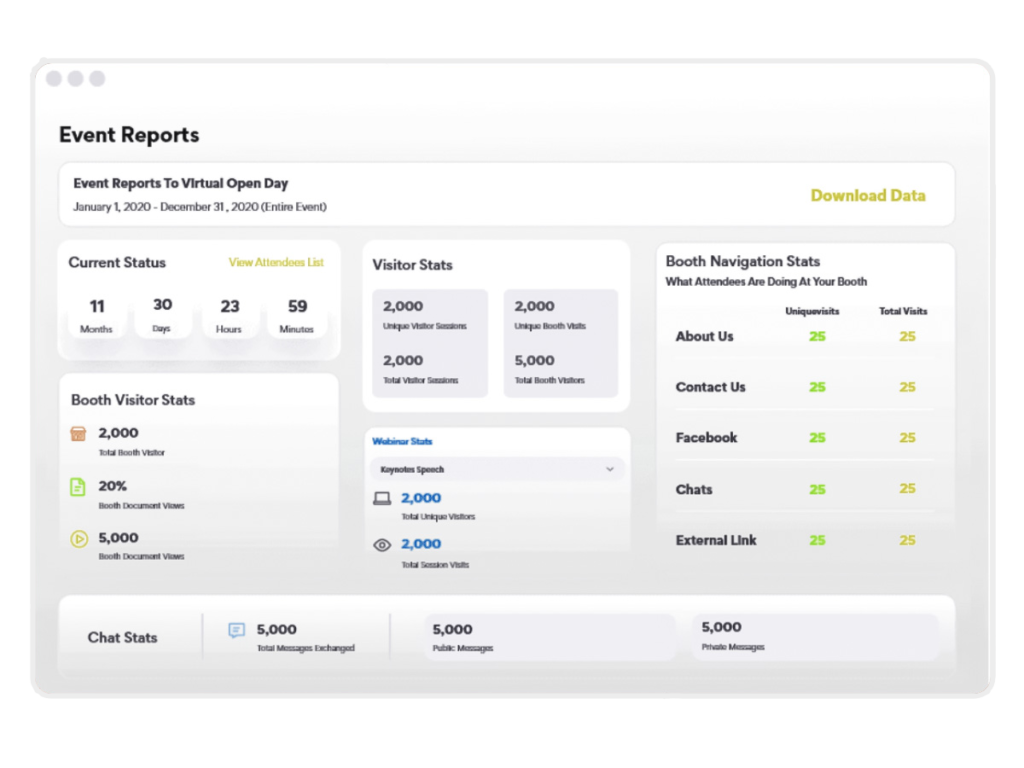Click Chats unique visits value 25

[818, 489]
